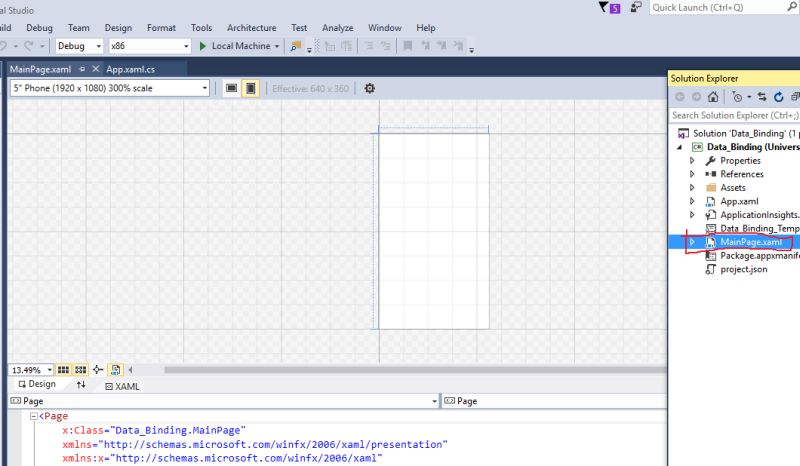Image resolution: width=800 pixels, height=466 pixels.
Task: Swap Design and XAML panes
Action: point(81,385)
